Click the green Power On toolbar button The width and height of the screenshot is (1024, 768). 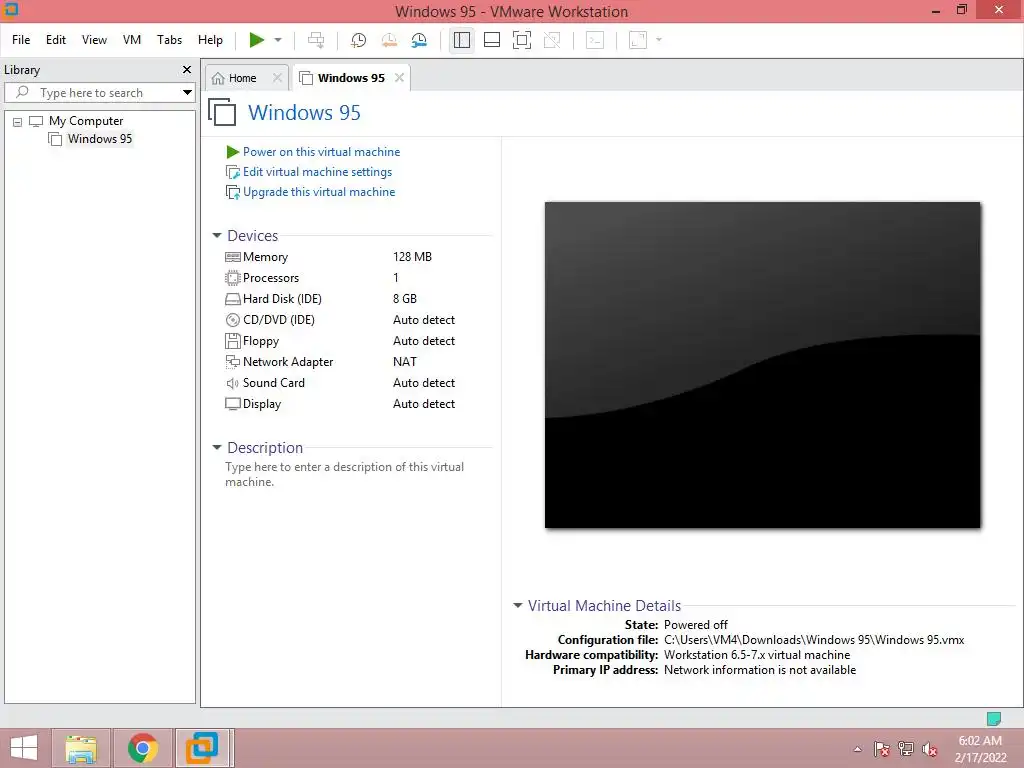click(257, 40)
